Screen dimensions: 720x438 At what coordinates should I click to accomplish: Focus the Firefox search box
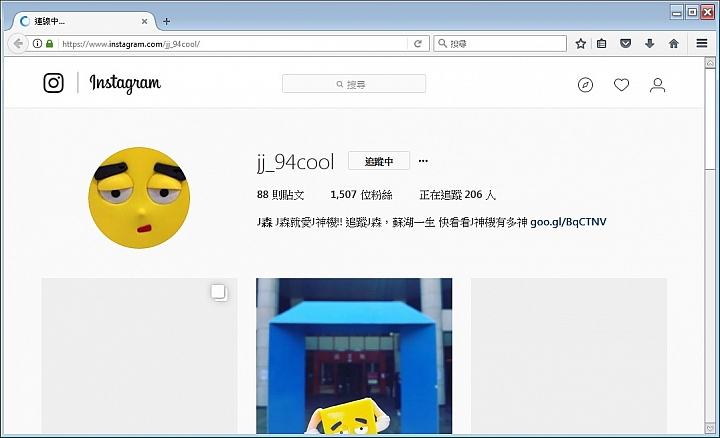pyautogui.click(x=500, y=44)
